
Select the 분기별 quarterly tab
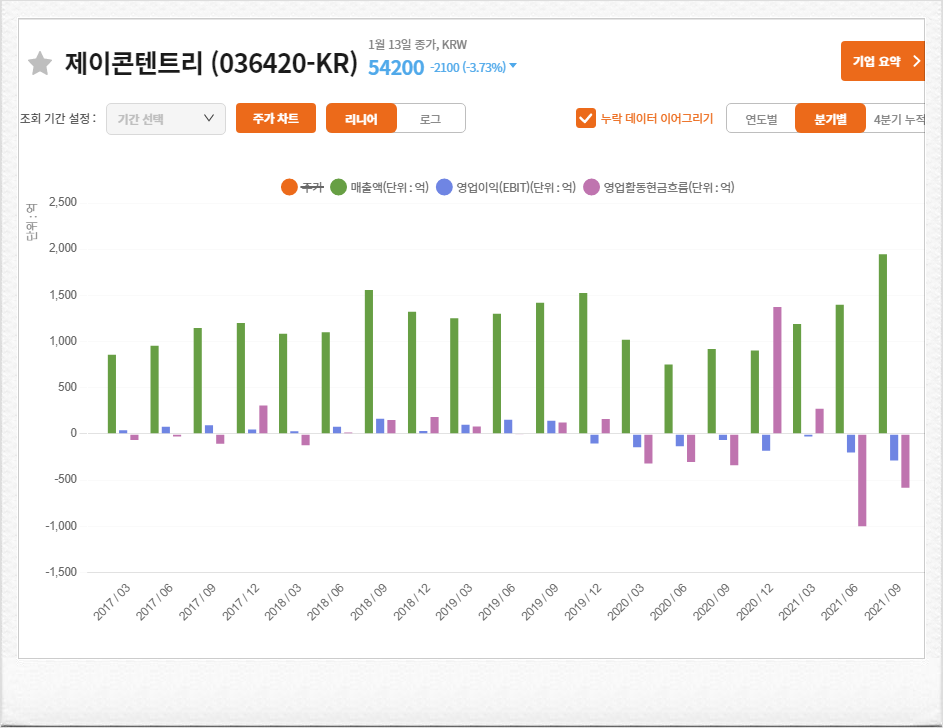831,118
